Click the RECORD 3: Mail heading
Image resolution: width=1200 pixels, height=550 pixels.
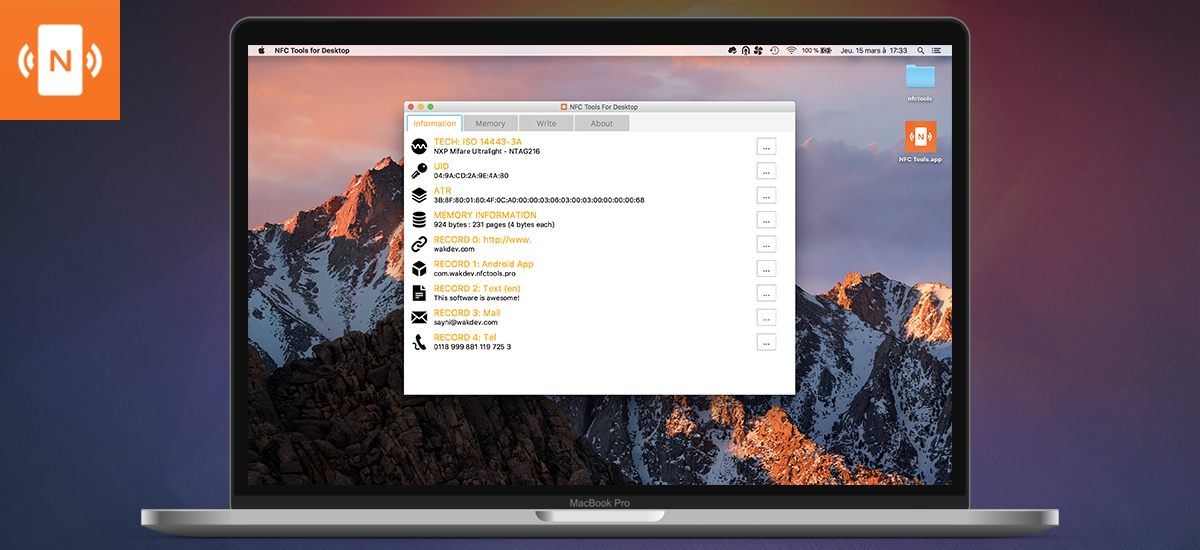467,313
